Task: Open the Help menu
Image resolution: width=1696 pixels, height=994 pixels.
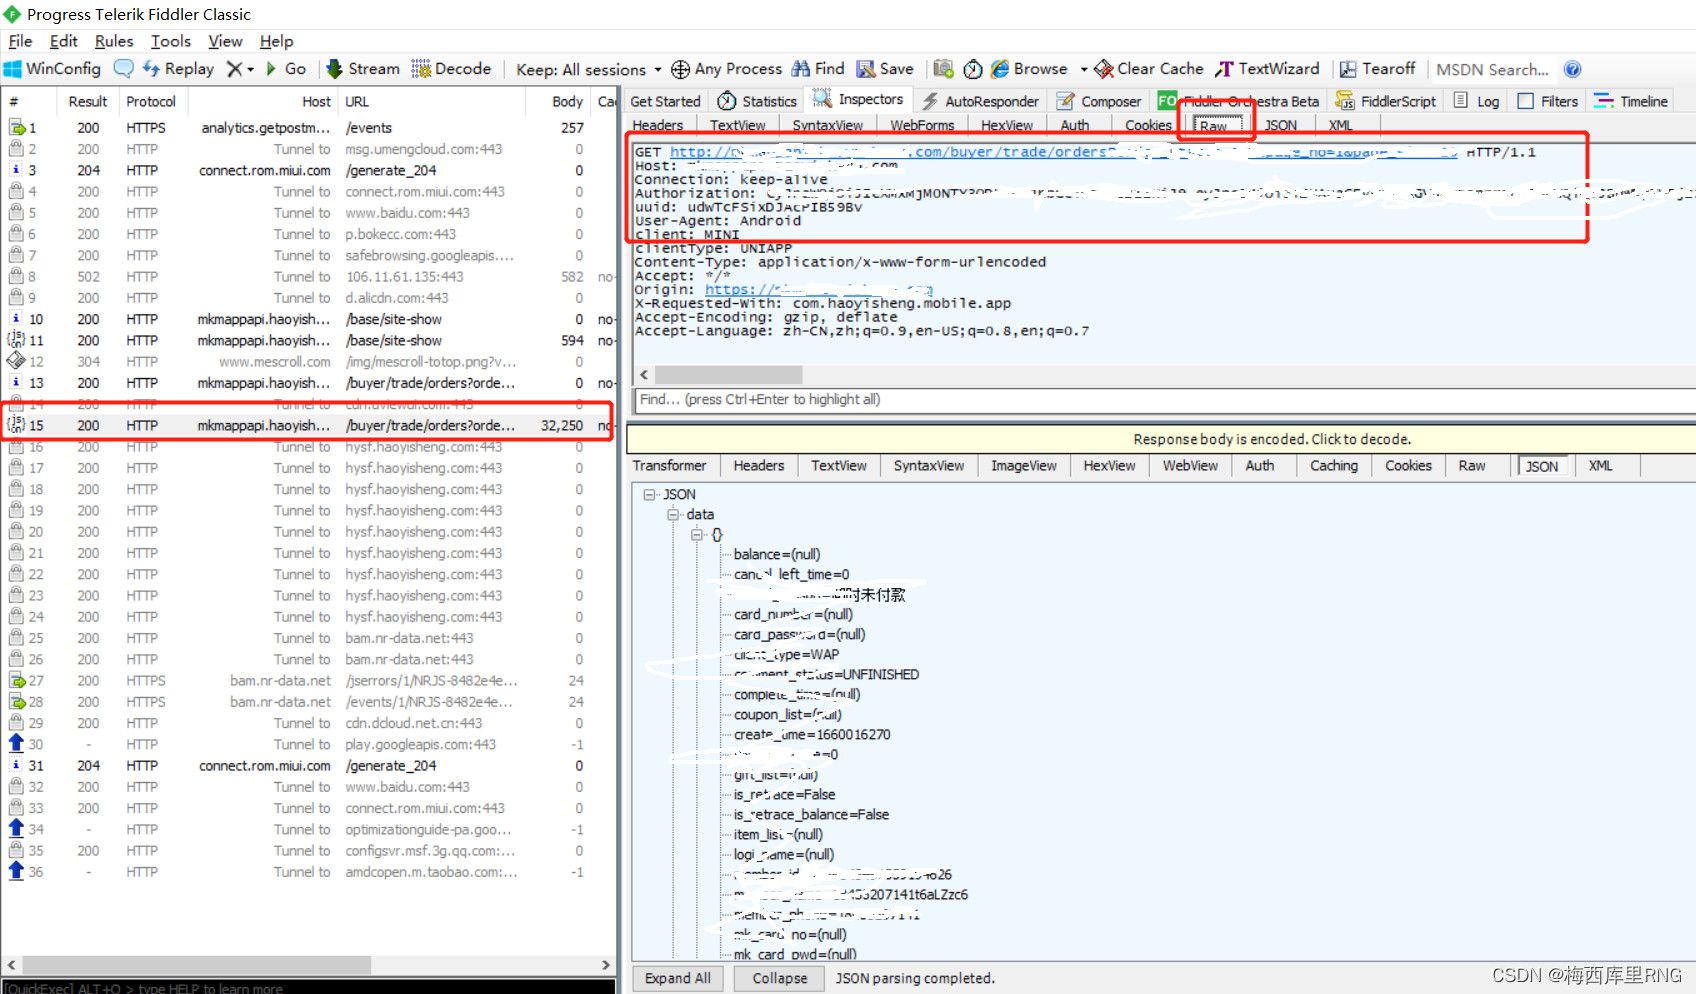Action: (x=277, y=41)
